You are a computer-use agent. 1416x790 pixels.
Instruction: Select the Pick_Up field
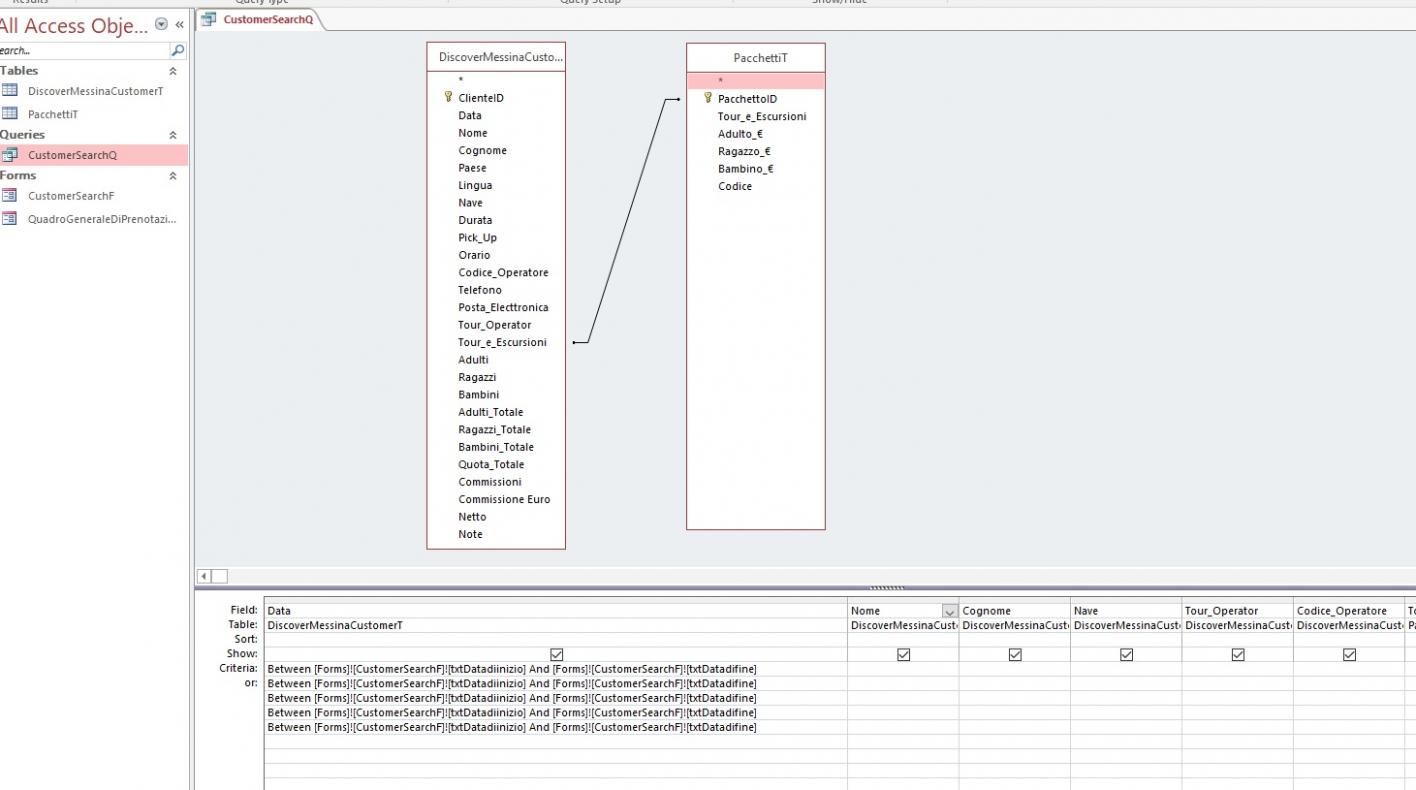pos(477,238)
